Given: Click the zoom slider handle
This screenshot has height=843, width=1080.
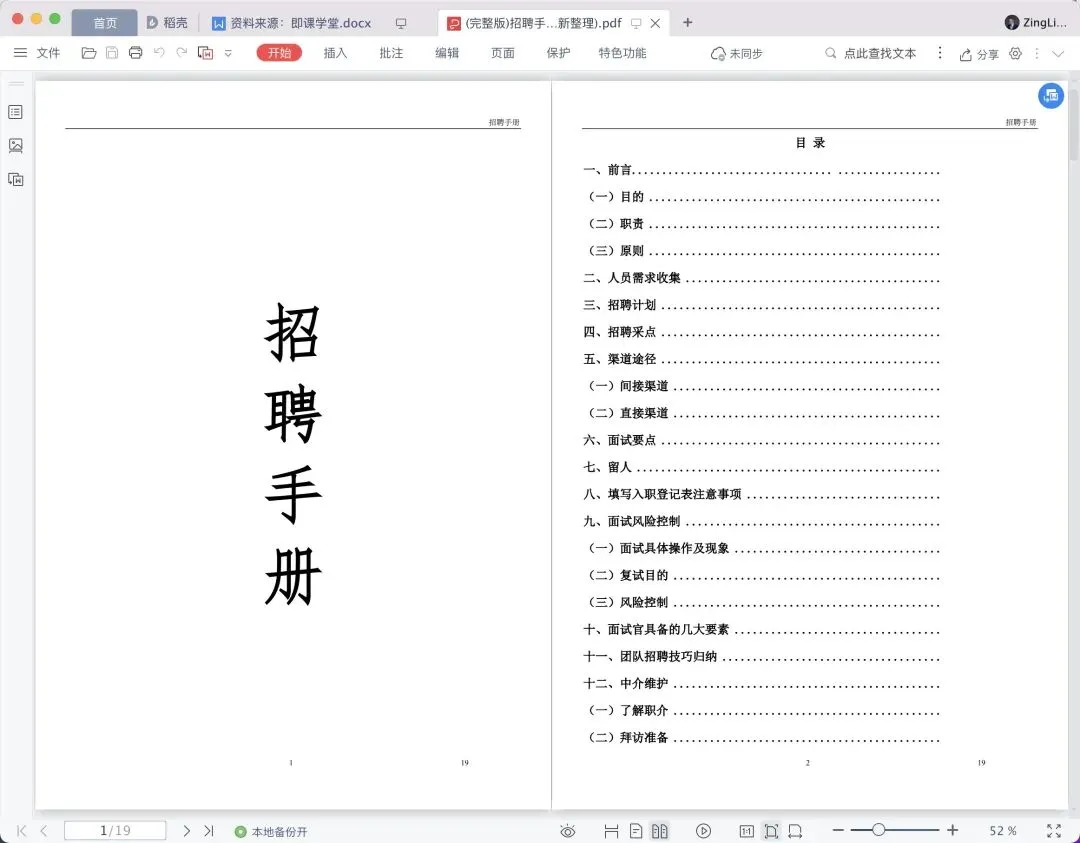Looking at the screenshot, I should click(878, 830).
